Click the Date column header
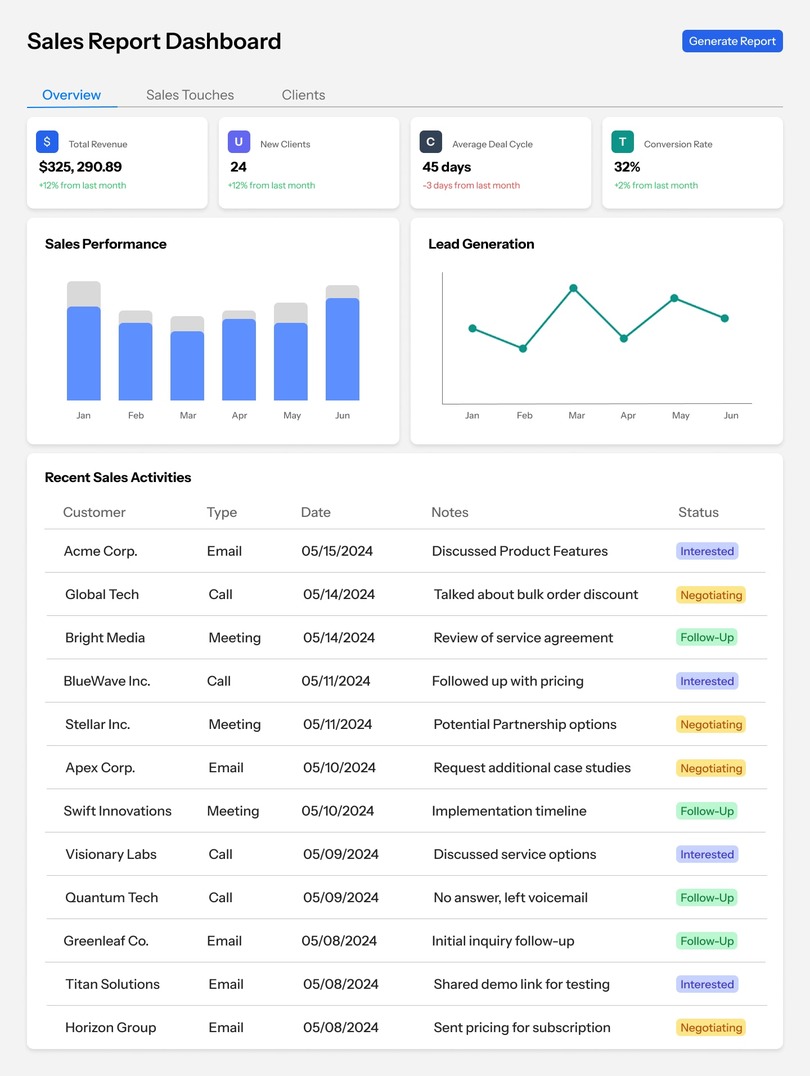The height and width of the screenshot is (1076, 810). click(x=316, y=513)
